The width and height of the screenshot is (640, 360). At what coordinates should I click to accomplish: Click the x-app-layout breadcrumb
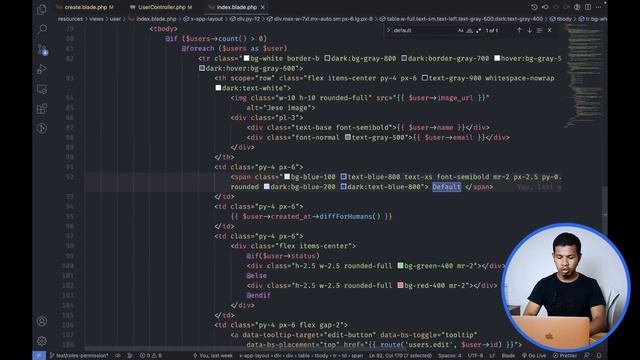203,19
